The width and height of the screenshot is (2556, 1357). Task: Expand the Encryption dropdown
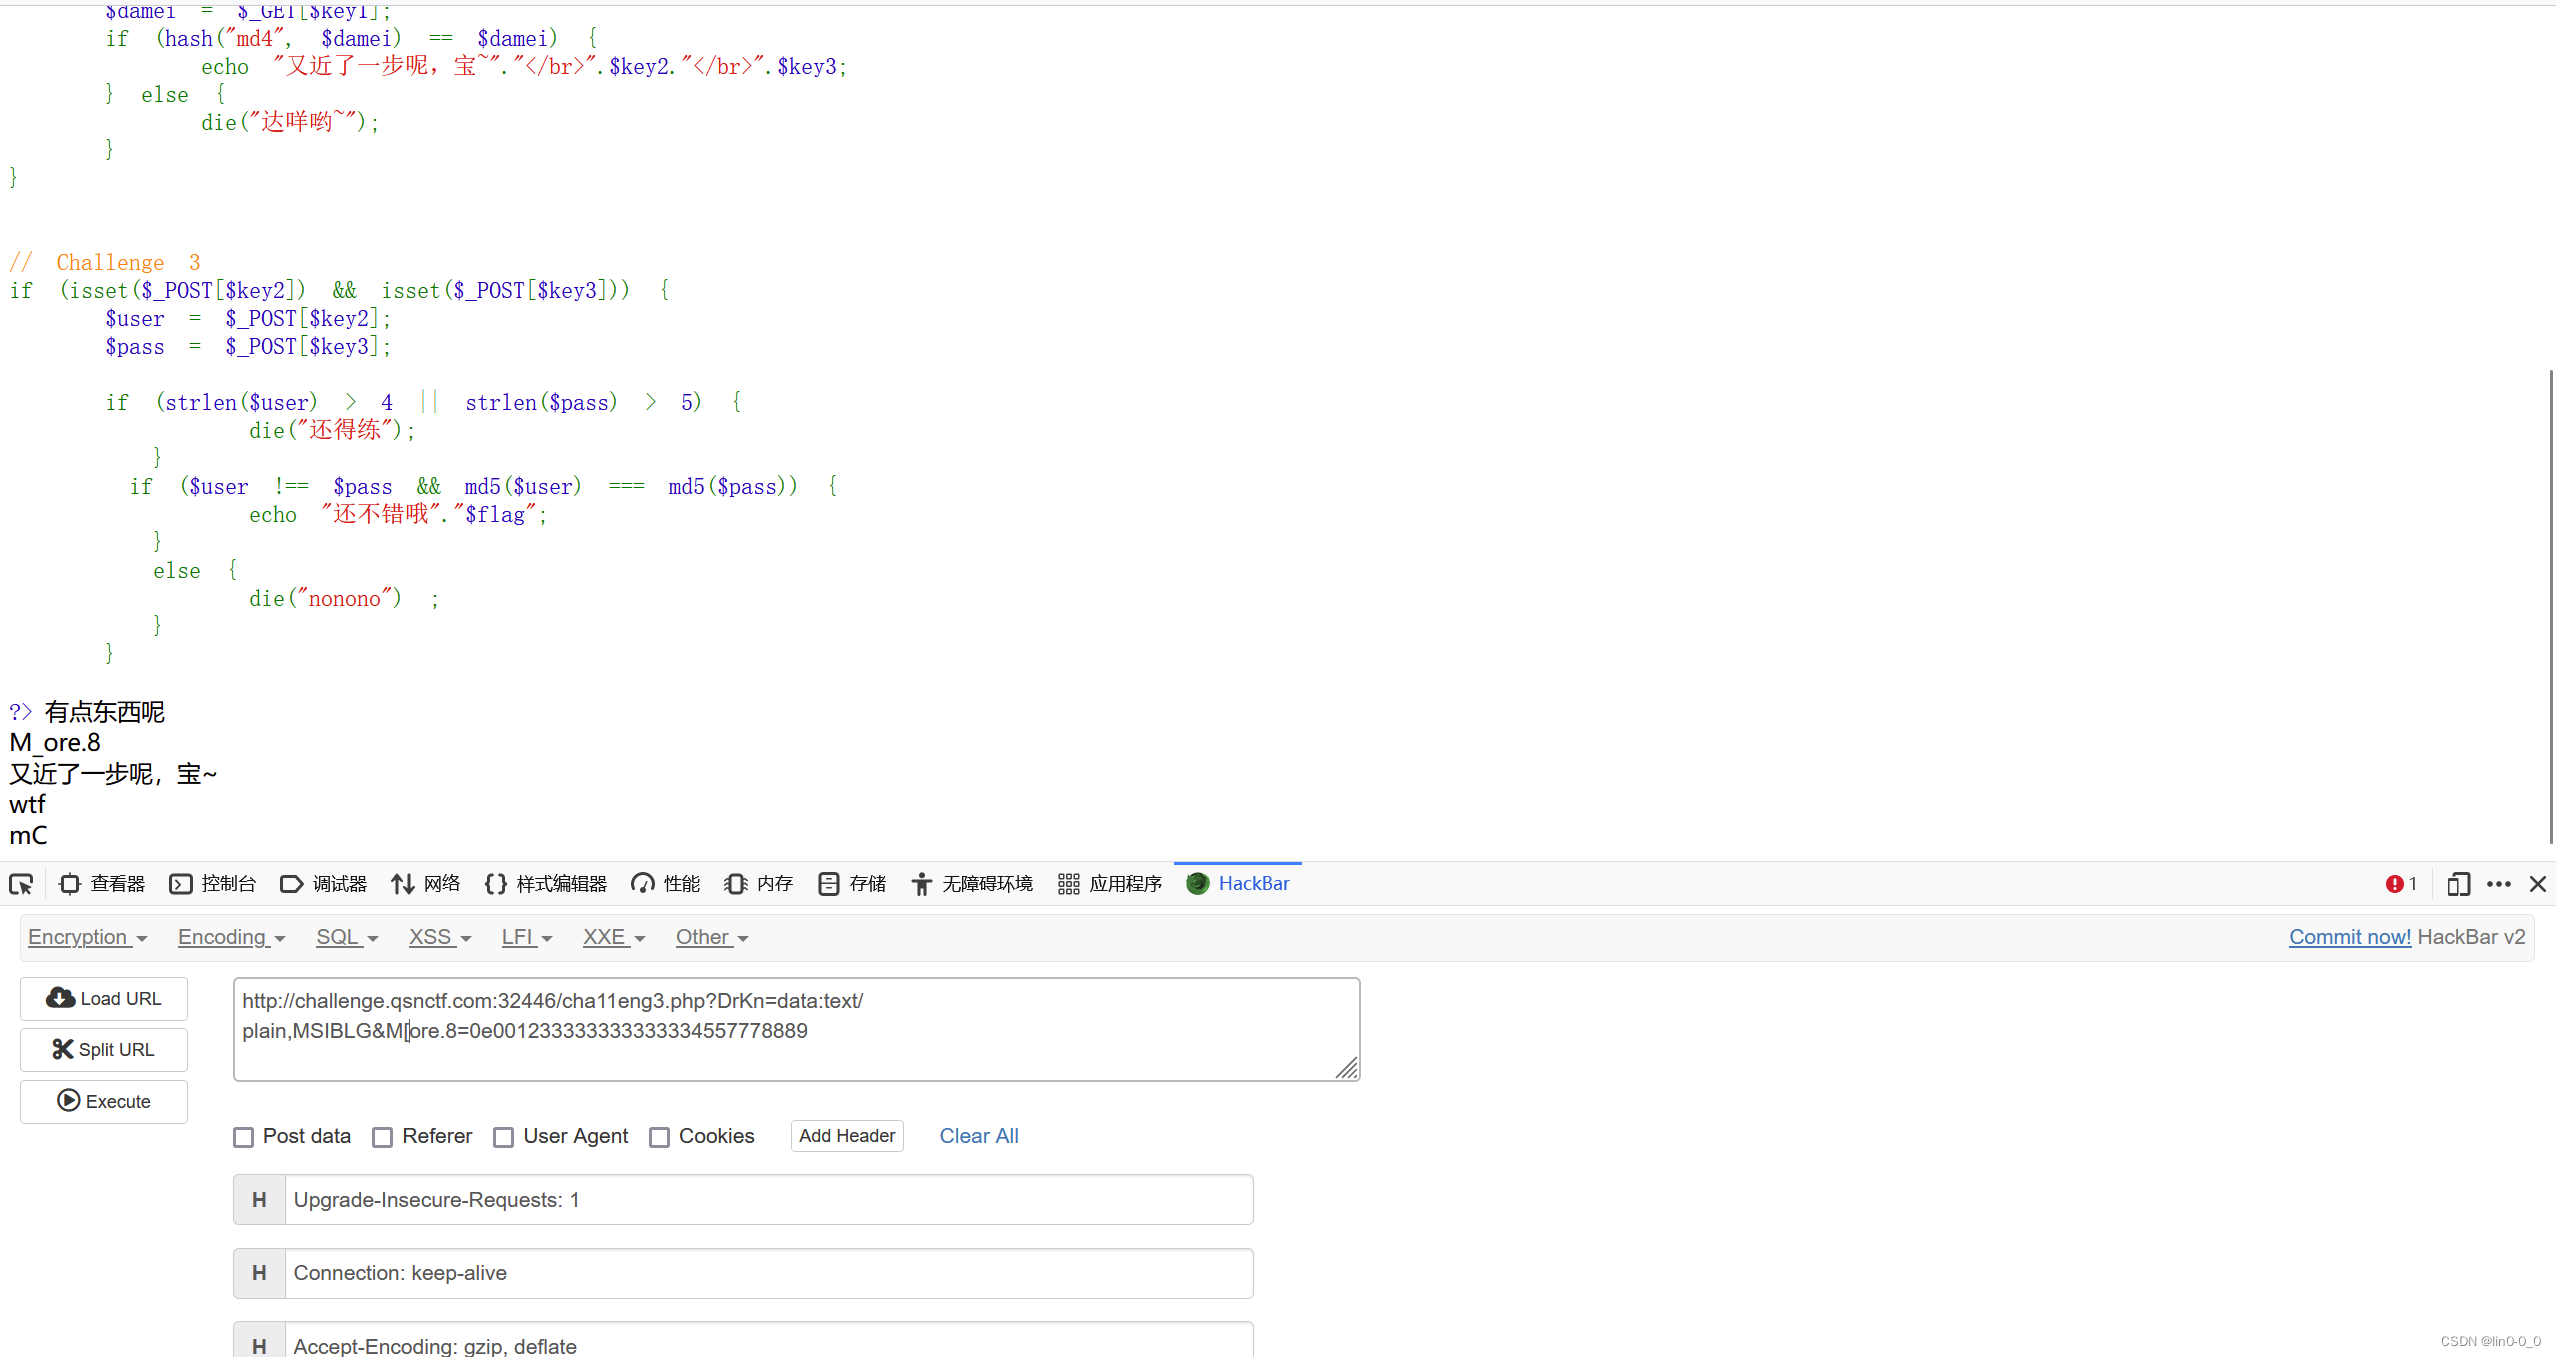[x=88, y=937]
